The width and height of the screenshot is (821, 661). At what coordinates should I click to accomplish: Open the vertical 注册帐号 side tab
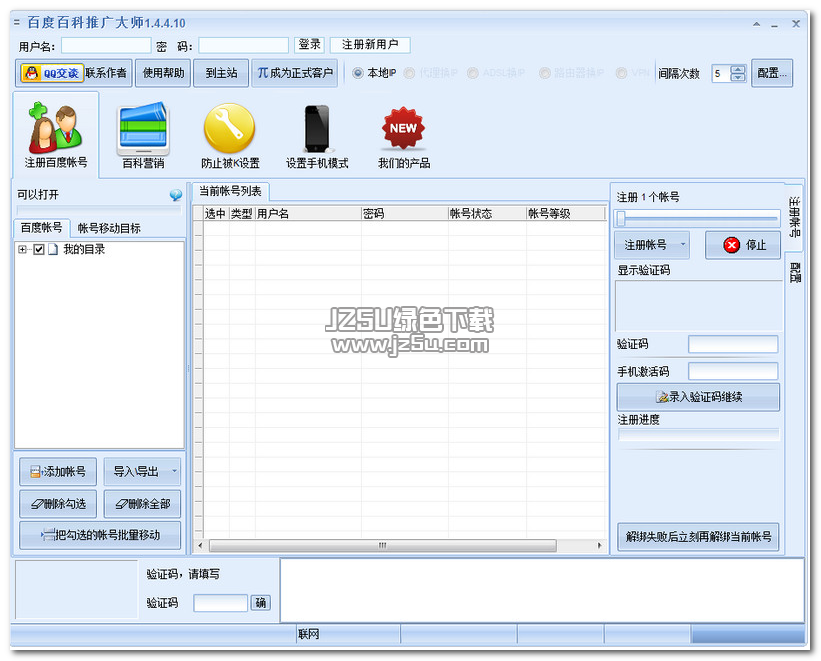[x=794, y=216]
